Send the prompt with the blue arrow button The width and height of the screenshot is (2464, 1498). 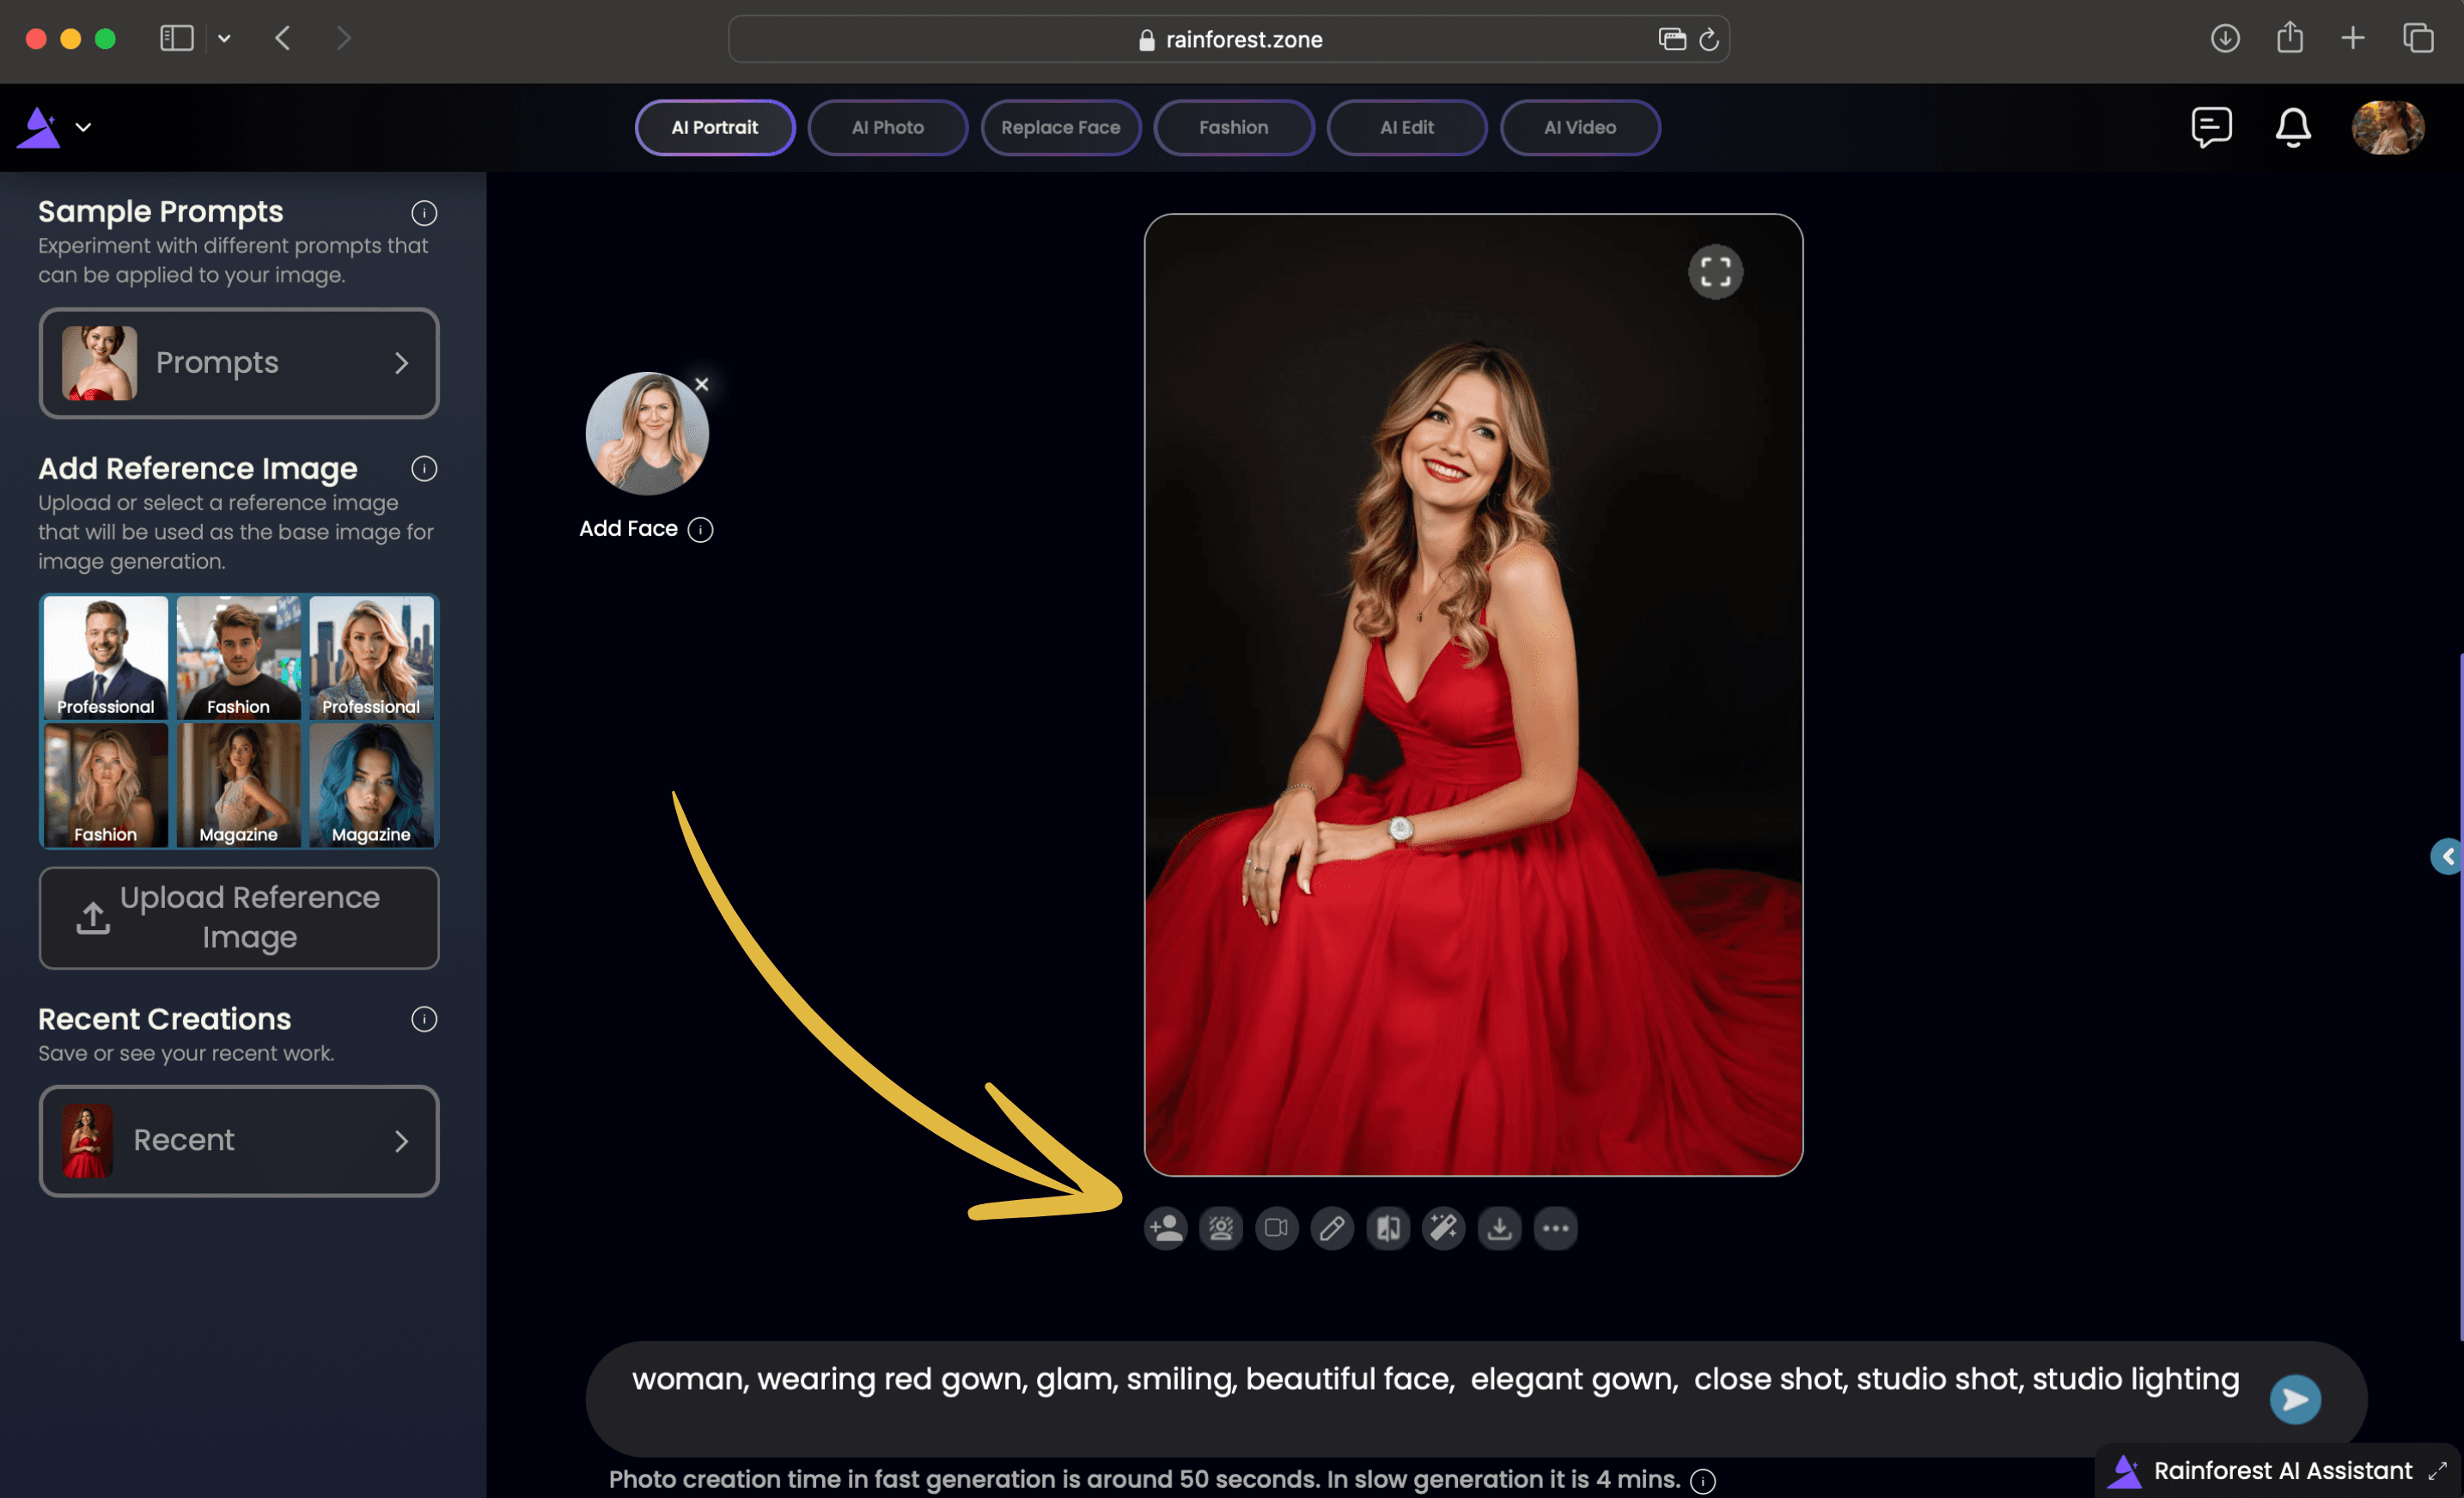click(2295, 1399)
